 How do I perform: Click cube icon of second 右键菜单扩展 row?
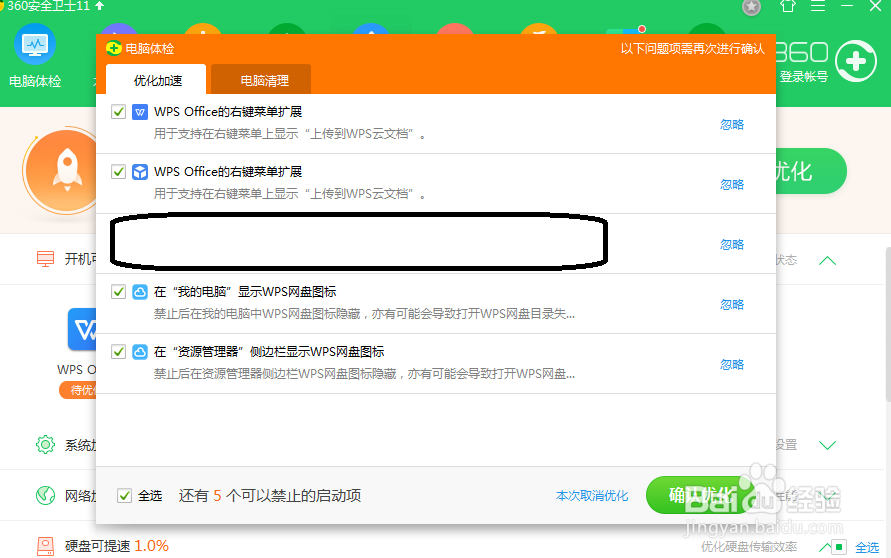140,172
